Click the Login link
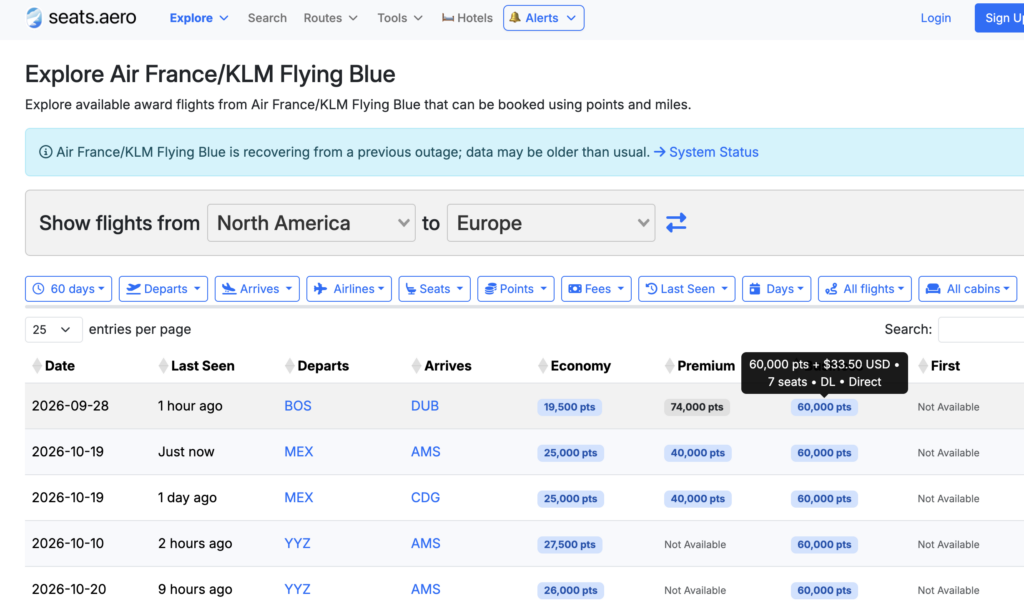The image size is (1024, 606). pos(935,18)
